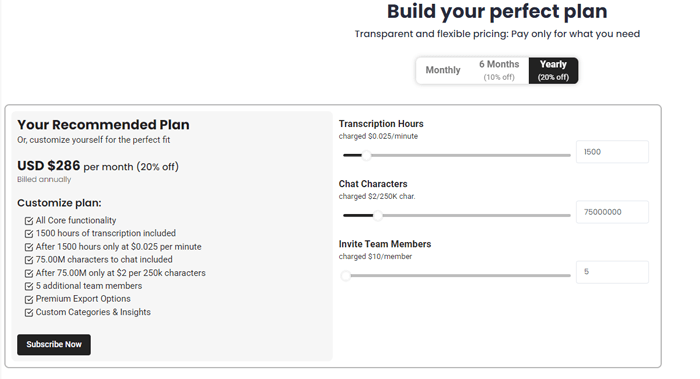This screenshot has height=379, width=700.
Task: Click the check icon beside Premium Export Options
Action: 29,299
